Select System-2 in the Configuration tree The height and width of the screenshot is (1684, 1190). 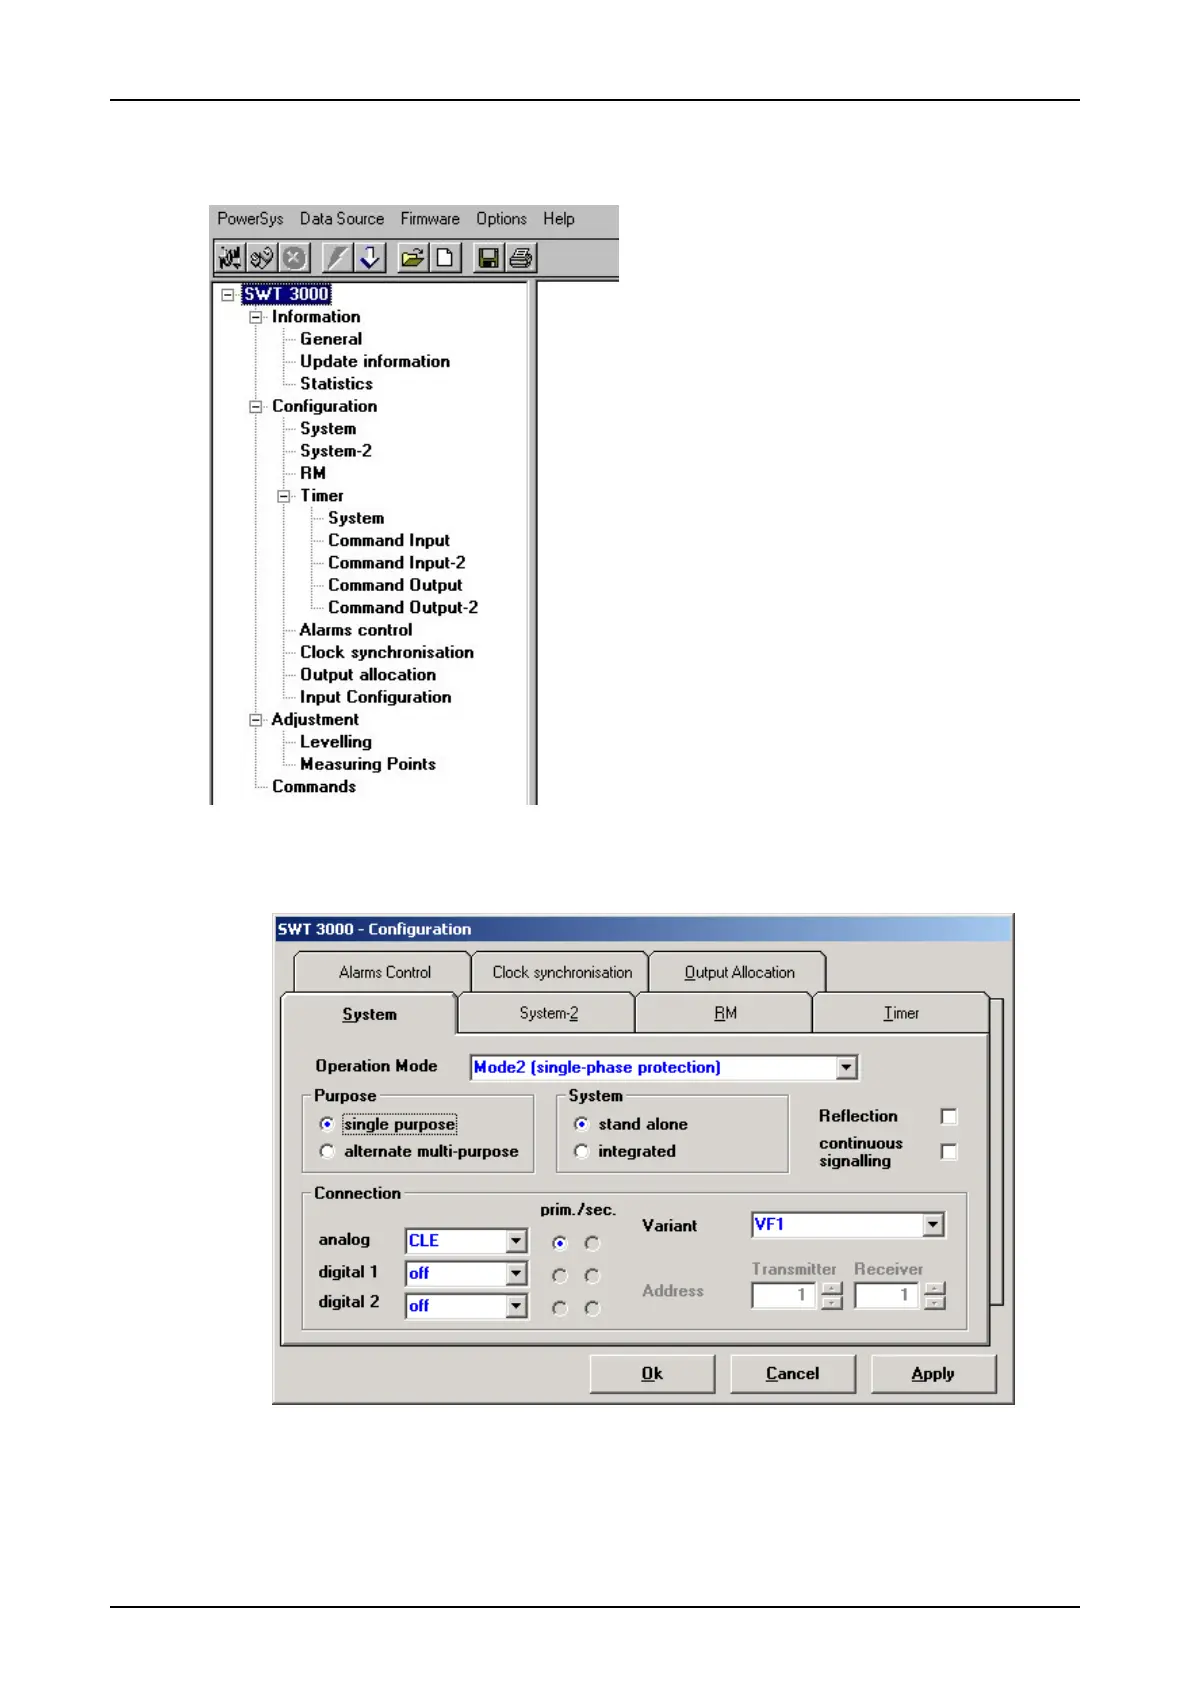(336, 451)
